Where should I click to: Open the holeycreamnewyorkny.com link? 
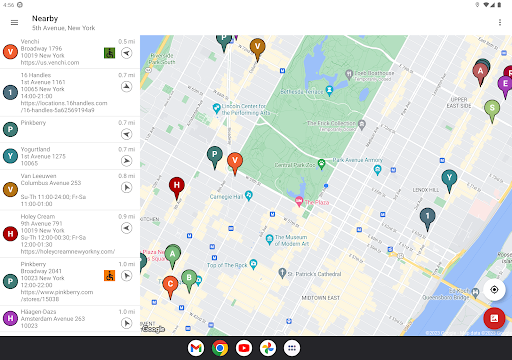[68, 252]
